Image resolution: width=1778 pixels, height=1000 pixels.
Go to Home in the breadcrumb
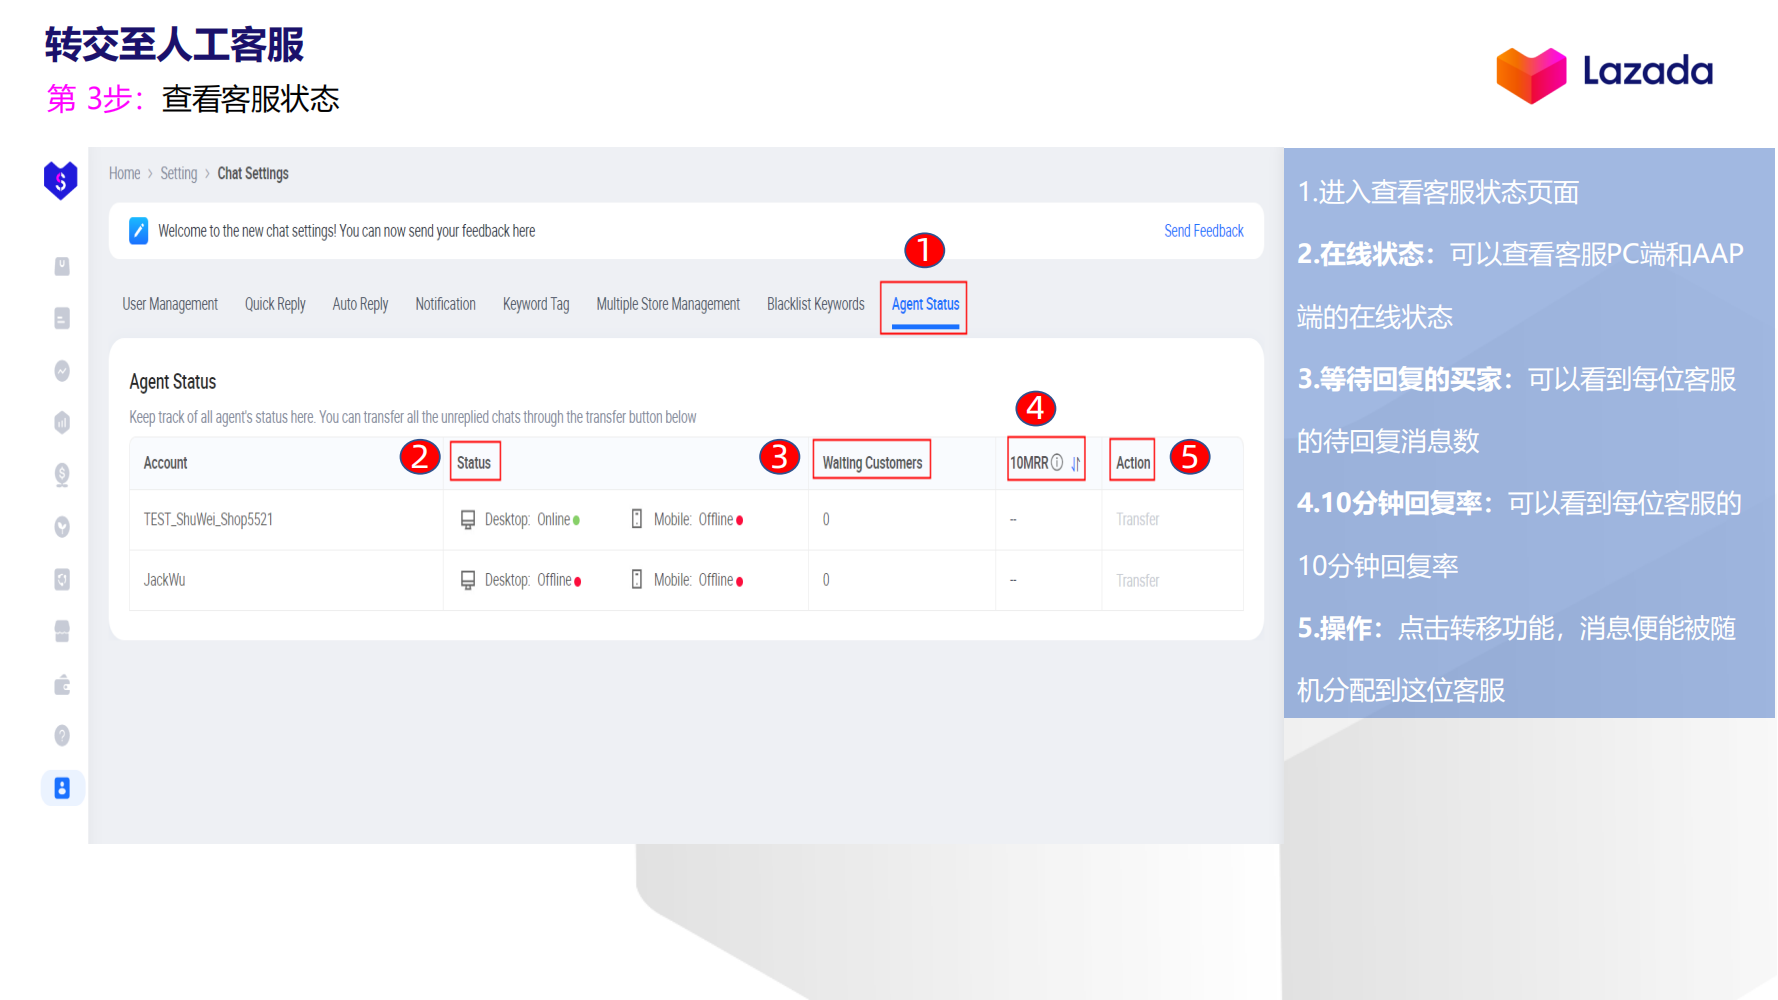coord(125,173)
